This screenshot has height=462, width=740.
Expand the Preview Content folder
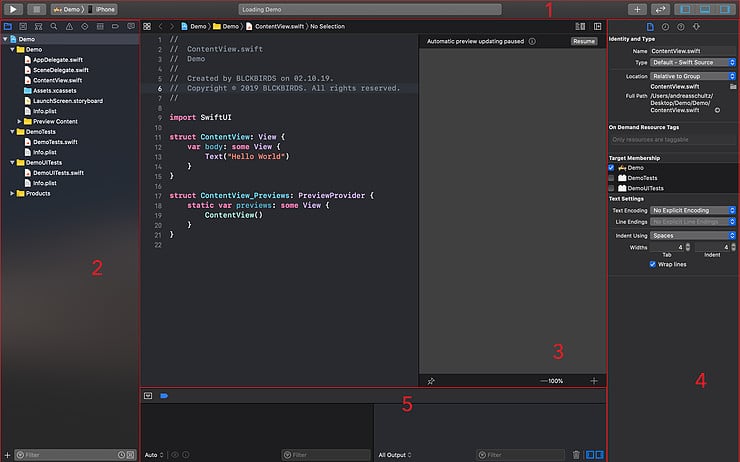pyautogui.click(x=20, y=120)
